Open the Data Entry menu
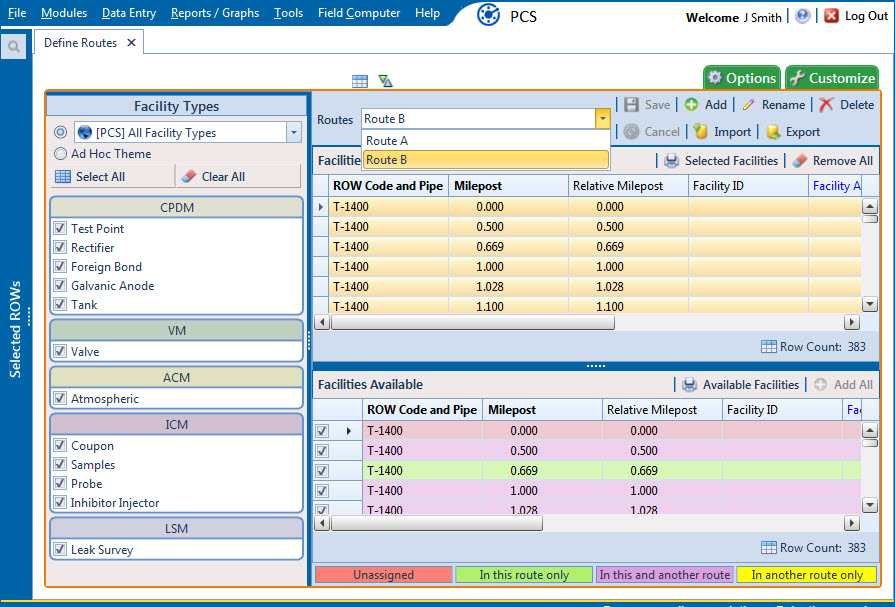Image resolution: width=895 pixels, height=607 pixels. [x=129, y=13]
